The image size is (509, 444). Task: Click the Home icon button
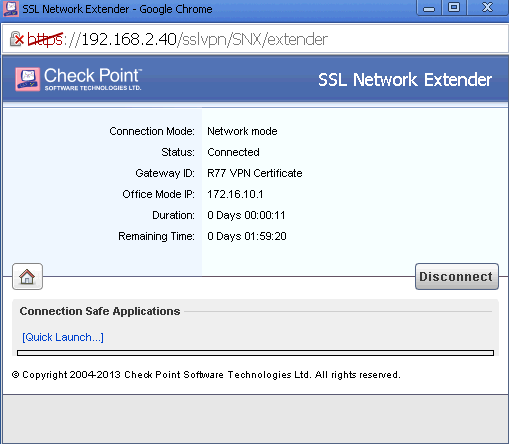pyautogui.click(x=27, y=276)
